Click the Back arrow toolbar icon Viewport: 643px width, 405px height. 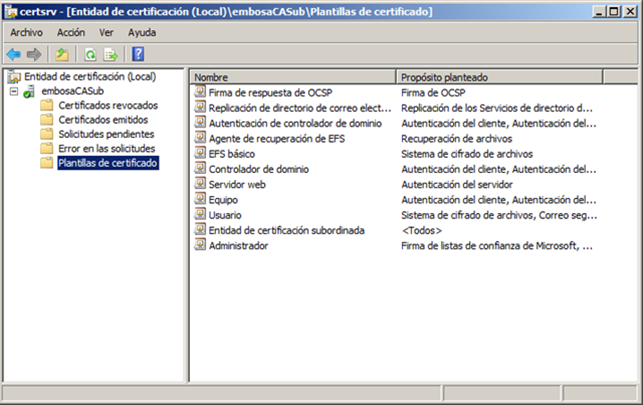(13, 54)
